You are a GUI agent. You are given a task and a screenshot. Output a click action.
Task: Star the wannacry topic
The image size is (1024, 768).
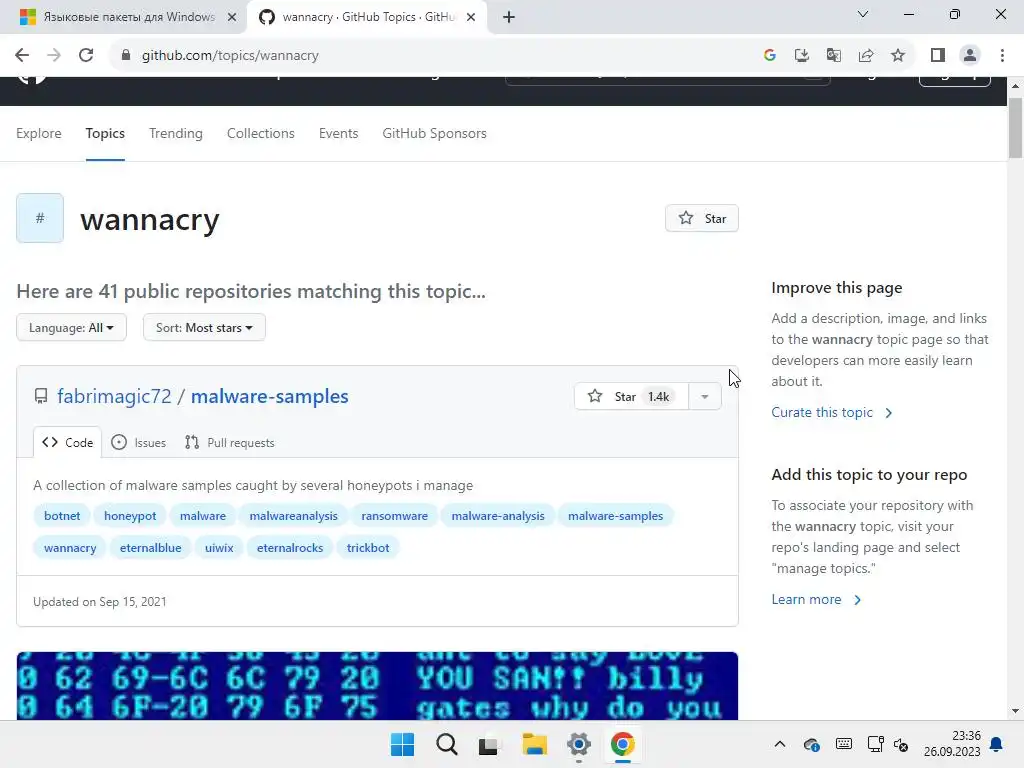click(701, 218)
